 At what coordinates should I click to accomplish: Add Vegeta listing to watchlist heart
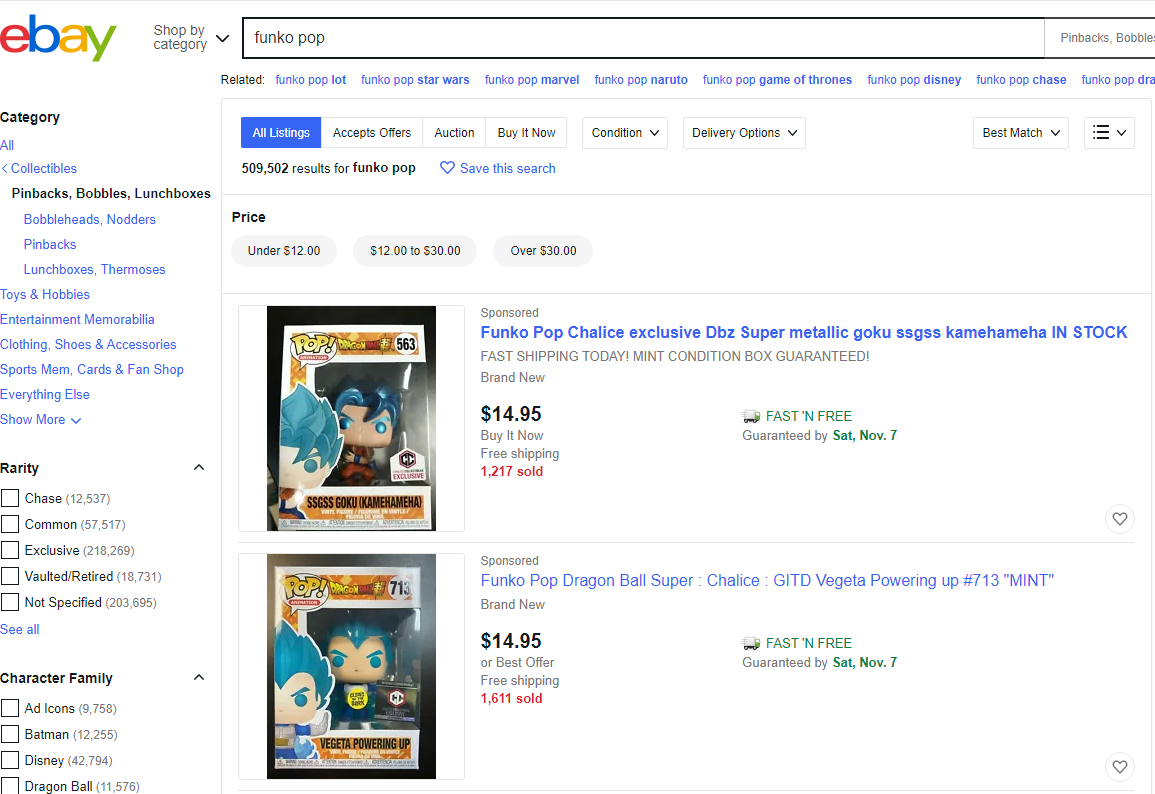1119,767
